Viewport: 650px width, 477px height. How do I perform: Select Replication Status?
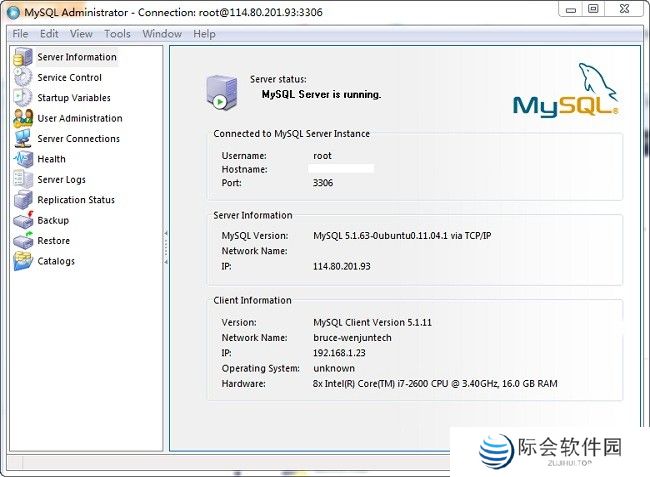[76, 200]
